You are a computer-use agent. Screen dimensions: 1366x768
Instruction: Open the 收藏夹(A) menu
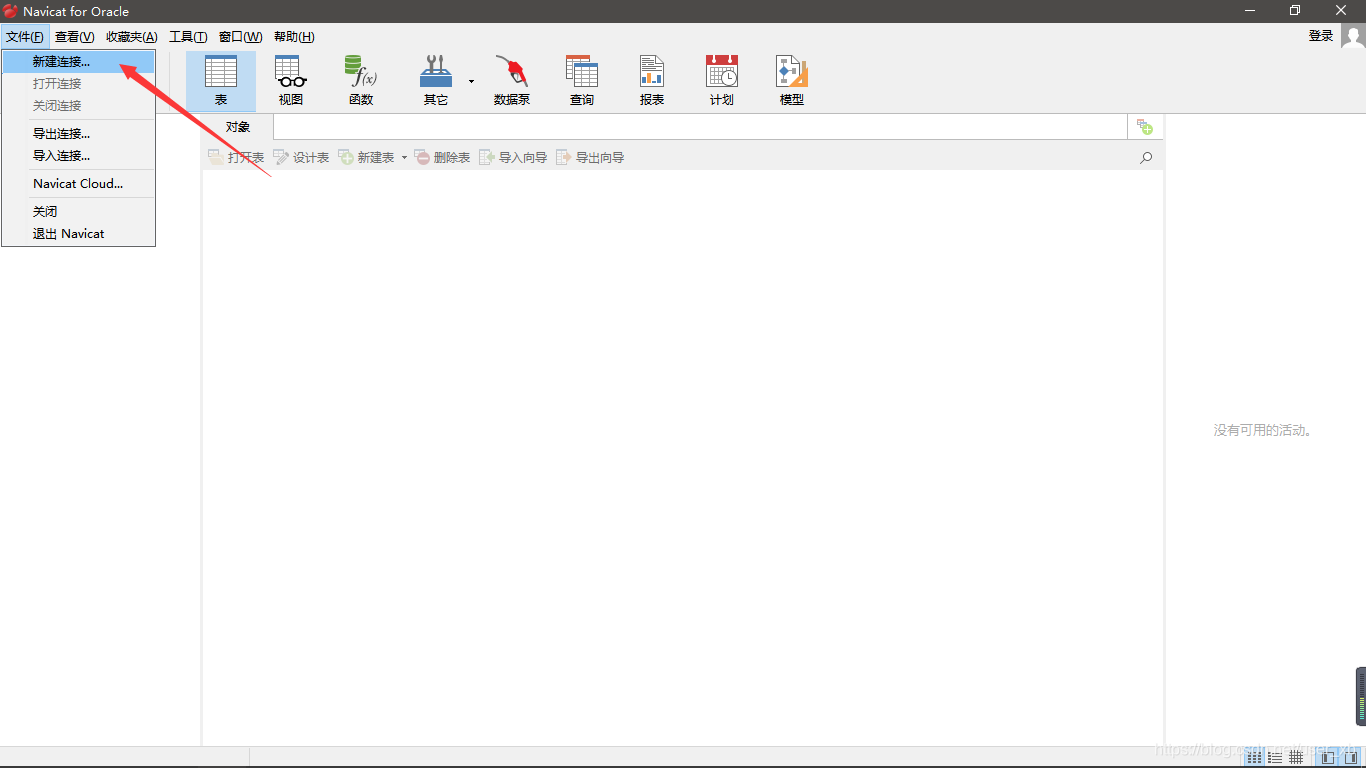point(132,37)
